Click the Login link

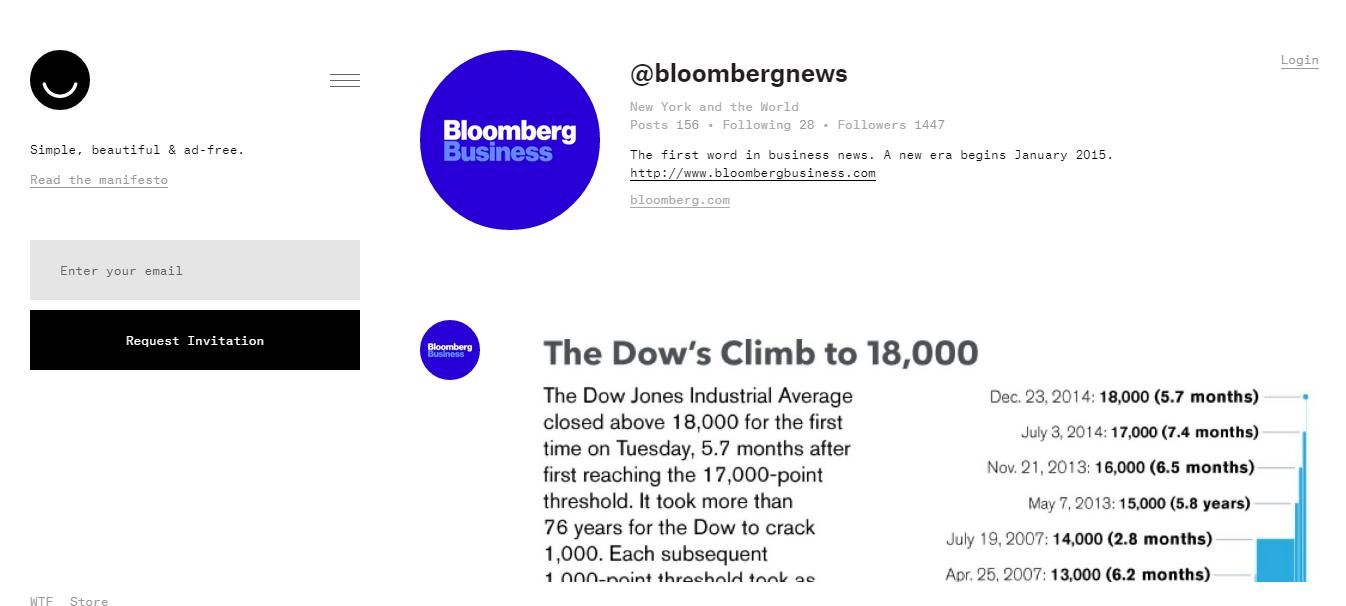point(1299,60)
